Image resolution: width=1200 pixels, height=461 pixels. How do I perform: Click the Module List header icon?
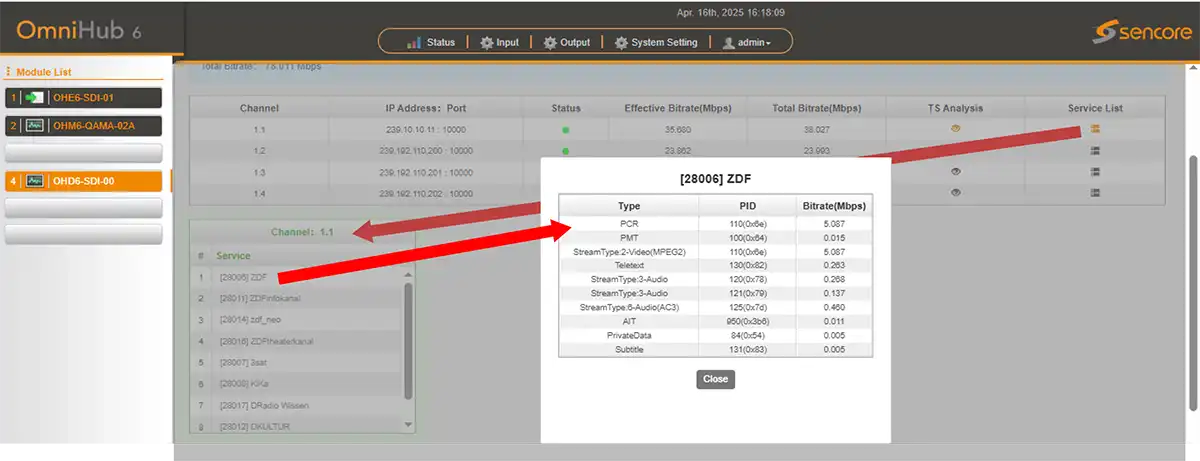click(x=9, y=72)
